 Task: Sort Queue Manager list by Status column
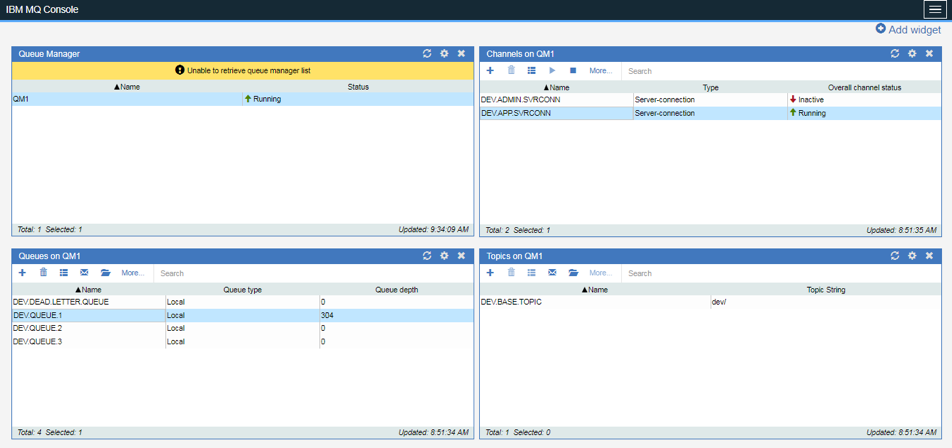coord(358,87)
